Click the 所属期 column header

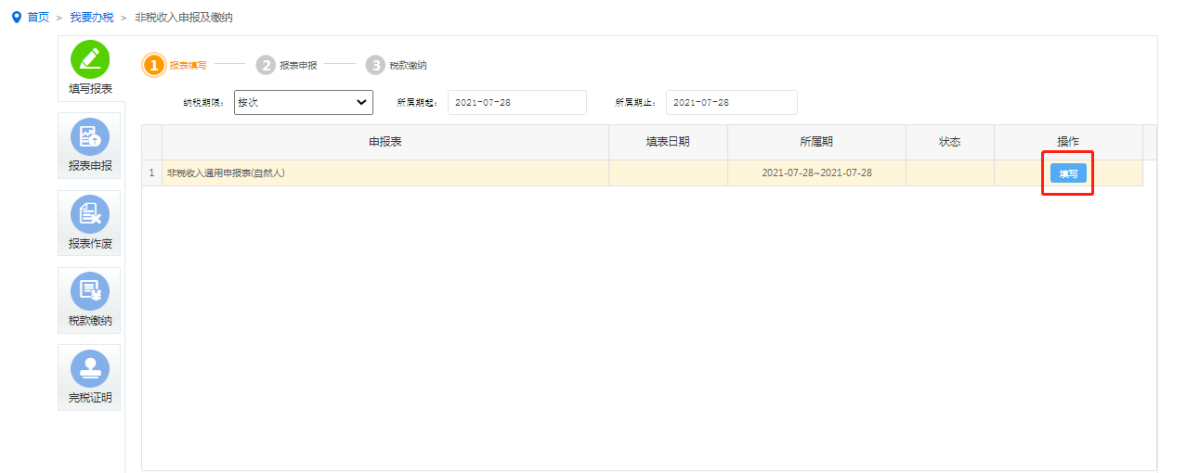(x=816, y=142)
